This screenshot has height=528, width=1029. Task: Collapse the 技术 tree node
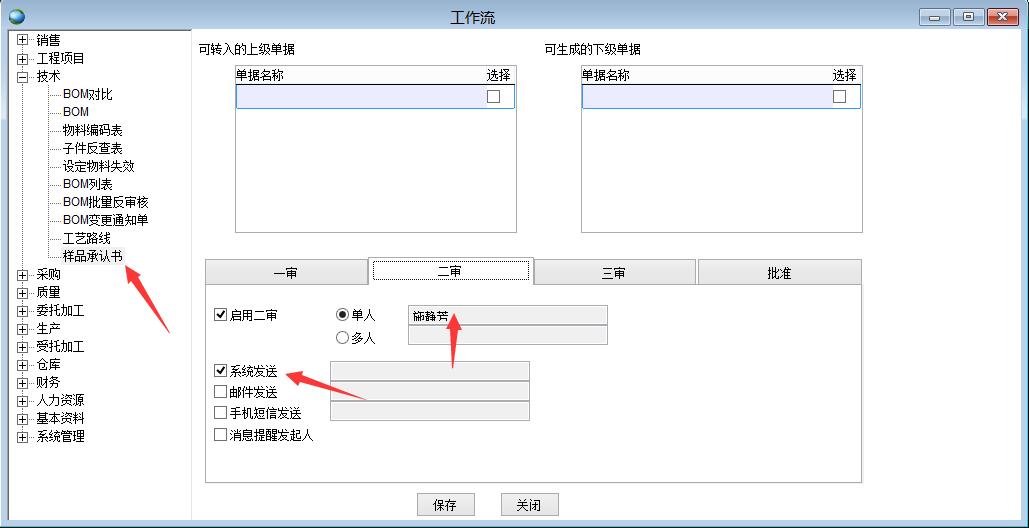pos(23,76)
